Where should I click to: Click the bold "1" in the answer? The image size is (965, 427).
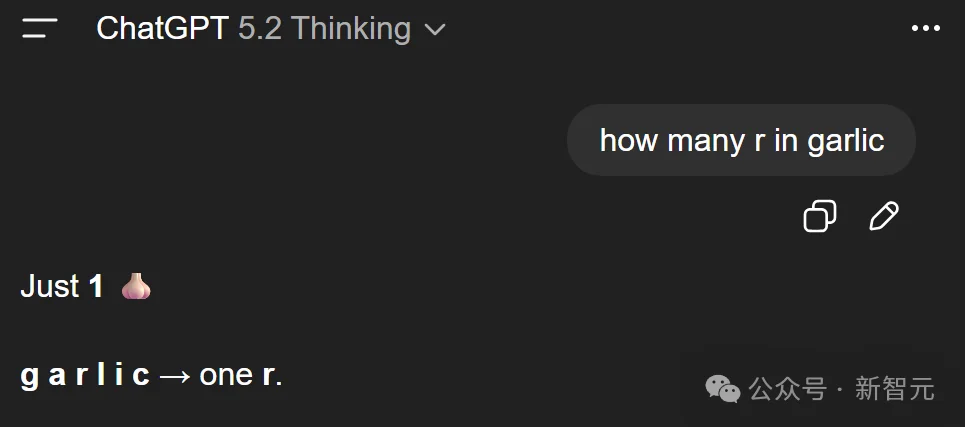[96, 287]
